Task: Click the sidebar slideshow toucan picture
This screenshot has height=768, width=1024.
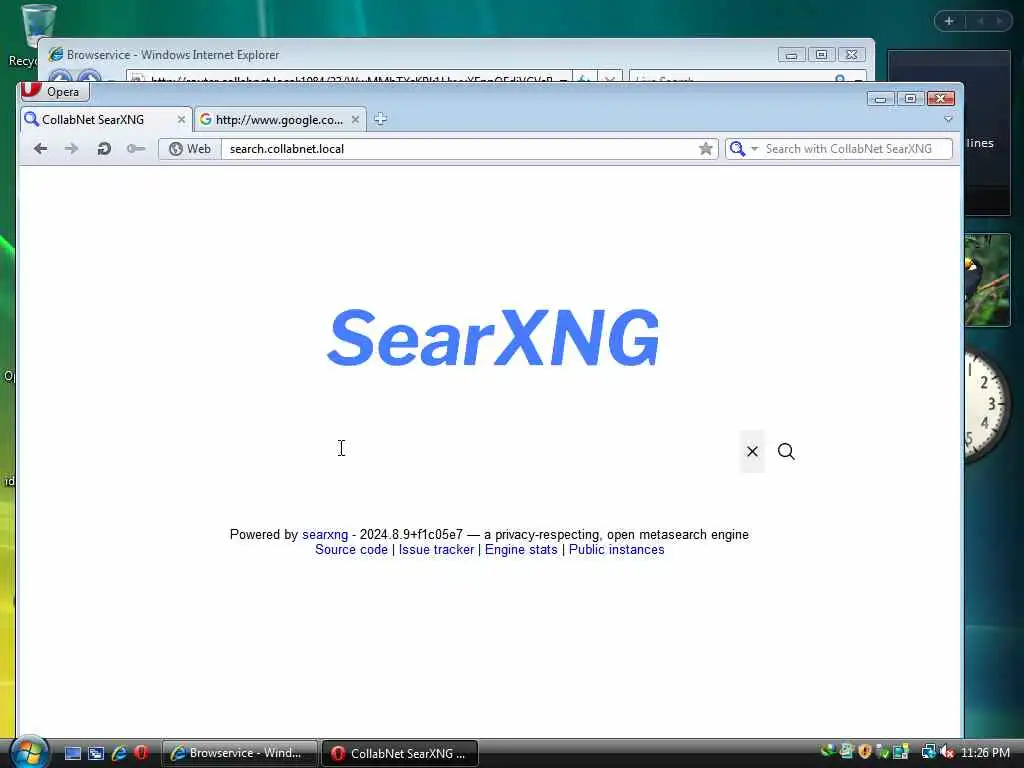Action: [x=987, y=280]
